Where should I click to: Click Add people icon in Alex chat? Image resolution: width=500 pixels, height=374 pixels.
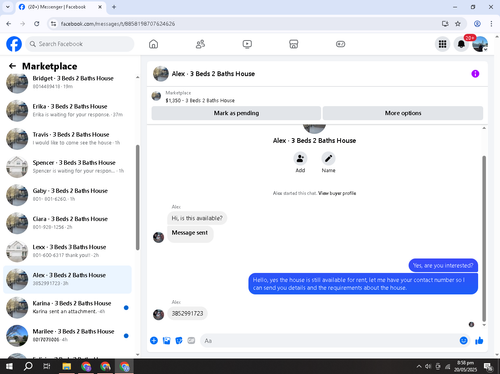pos(300,158)
